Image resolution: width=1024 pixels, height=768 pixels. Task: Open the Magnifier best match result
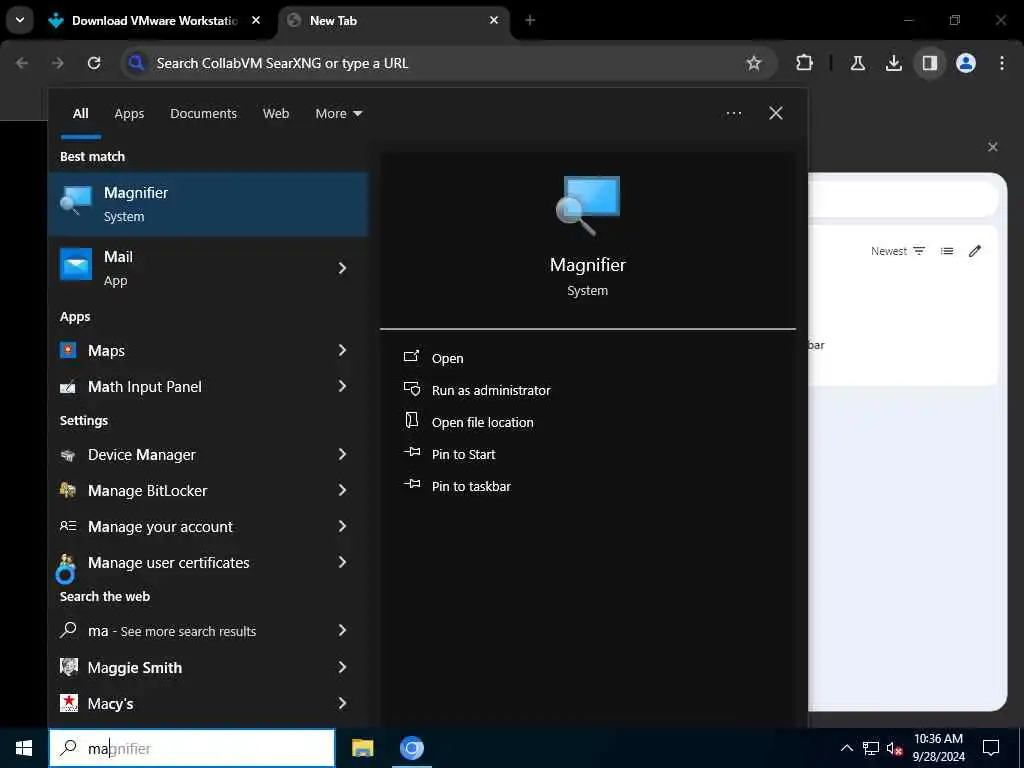coord(208,204)
